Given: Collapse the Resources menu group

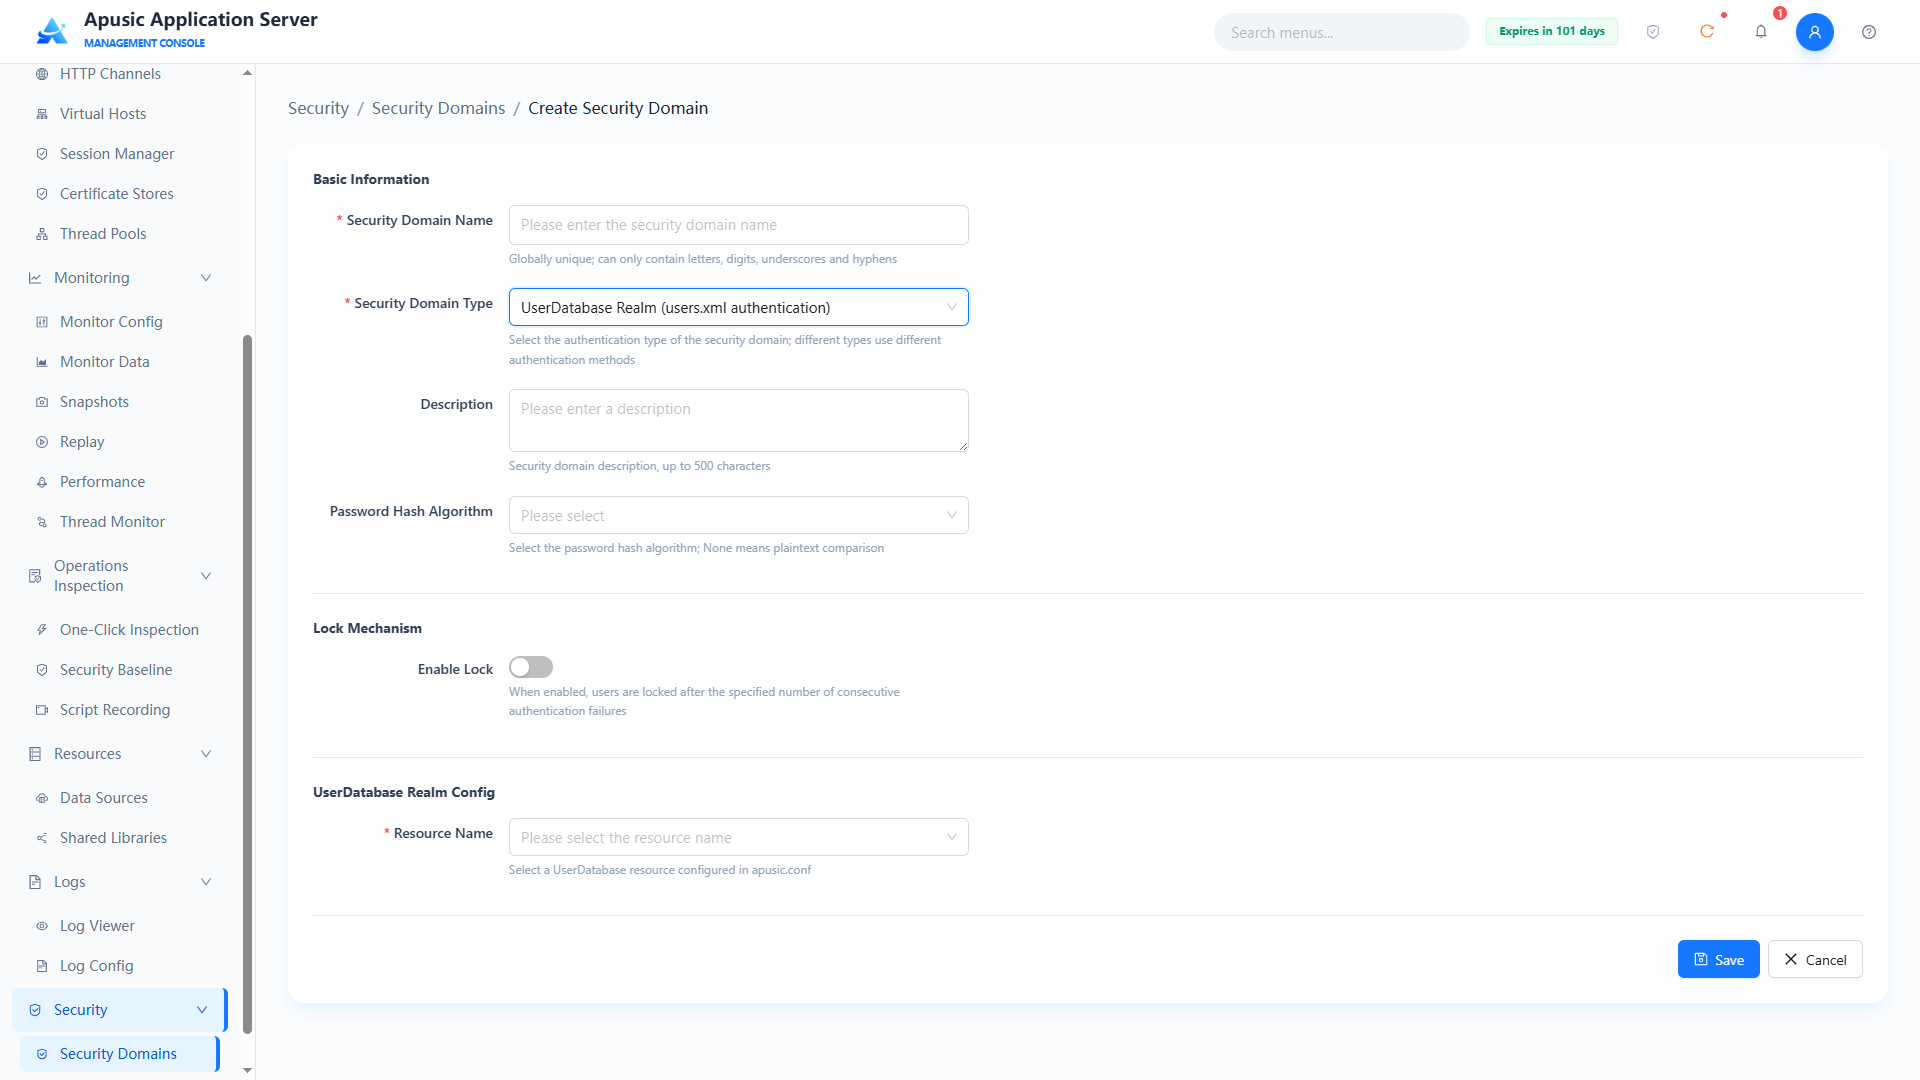Looking at the screenshot, I should (120, 754).
